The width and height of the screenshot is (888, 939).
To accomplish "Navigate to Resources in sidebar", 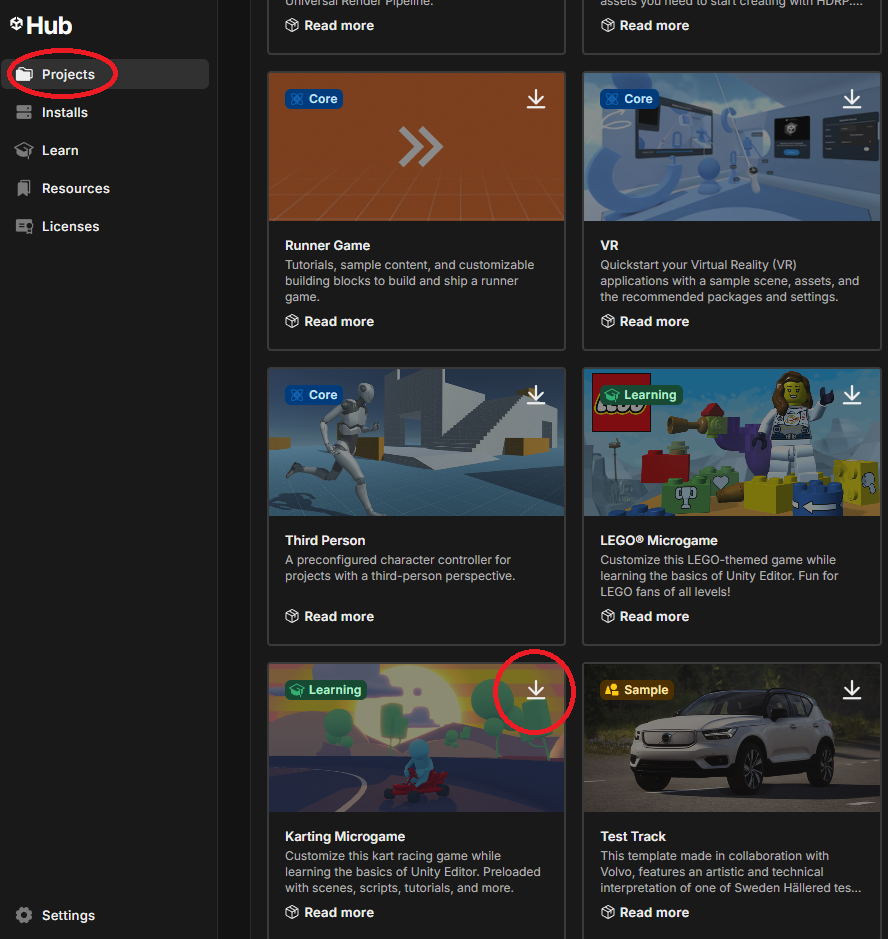I will click(x=75, y=188).
